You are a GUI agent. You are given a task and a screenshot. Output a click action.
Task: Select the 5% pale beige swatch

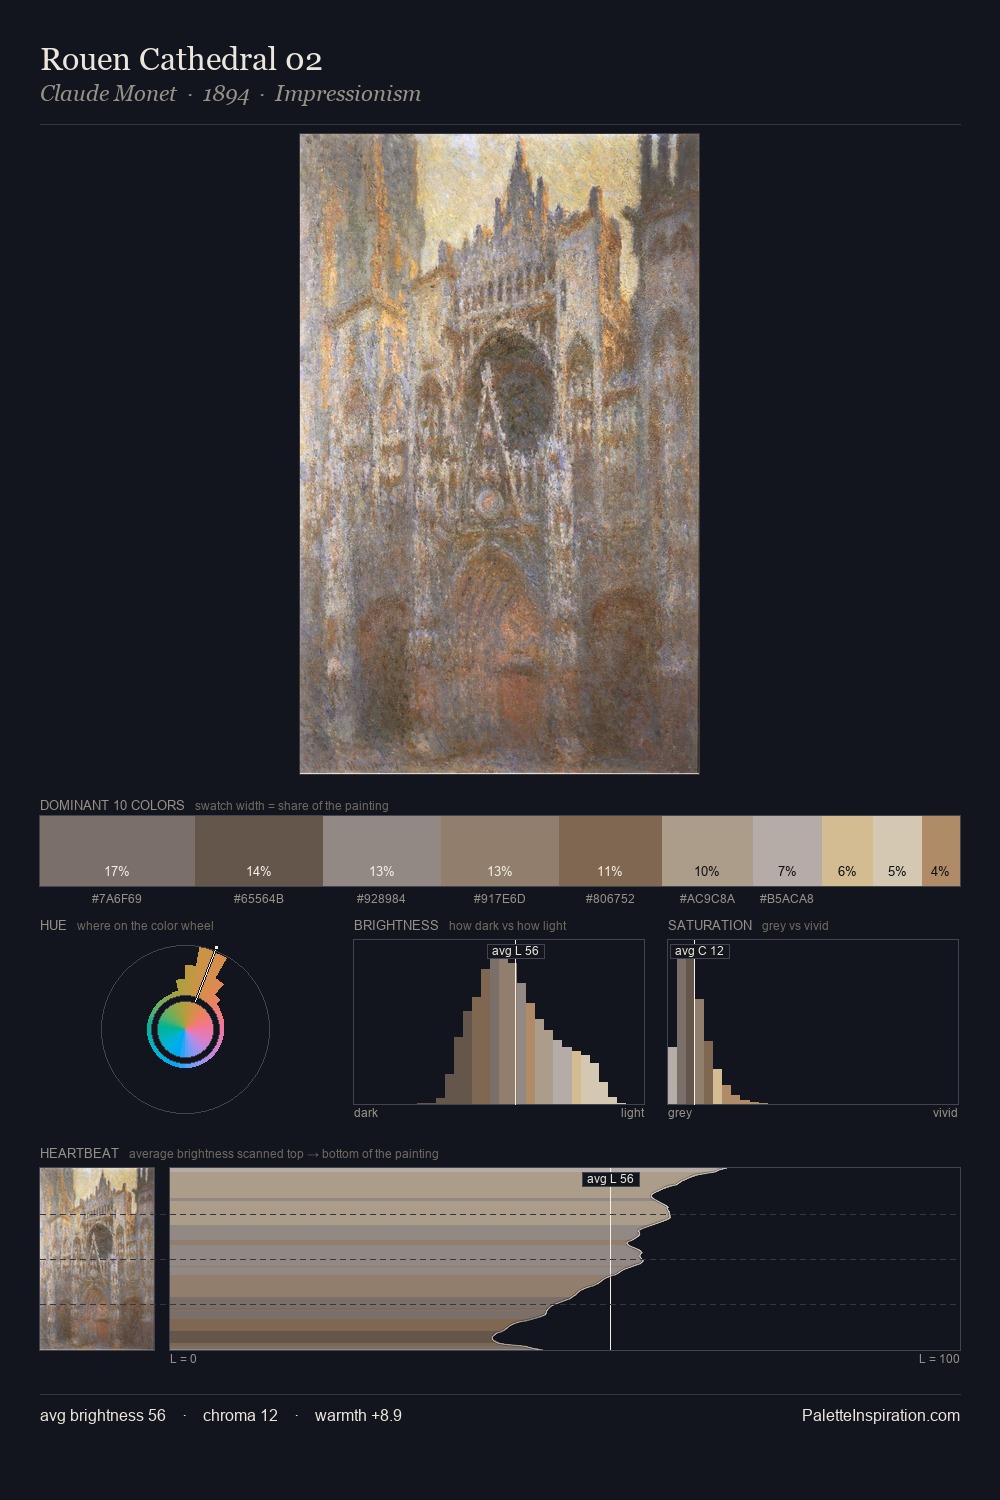(897, 851)
